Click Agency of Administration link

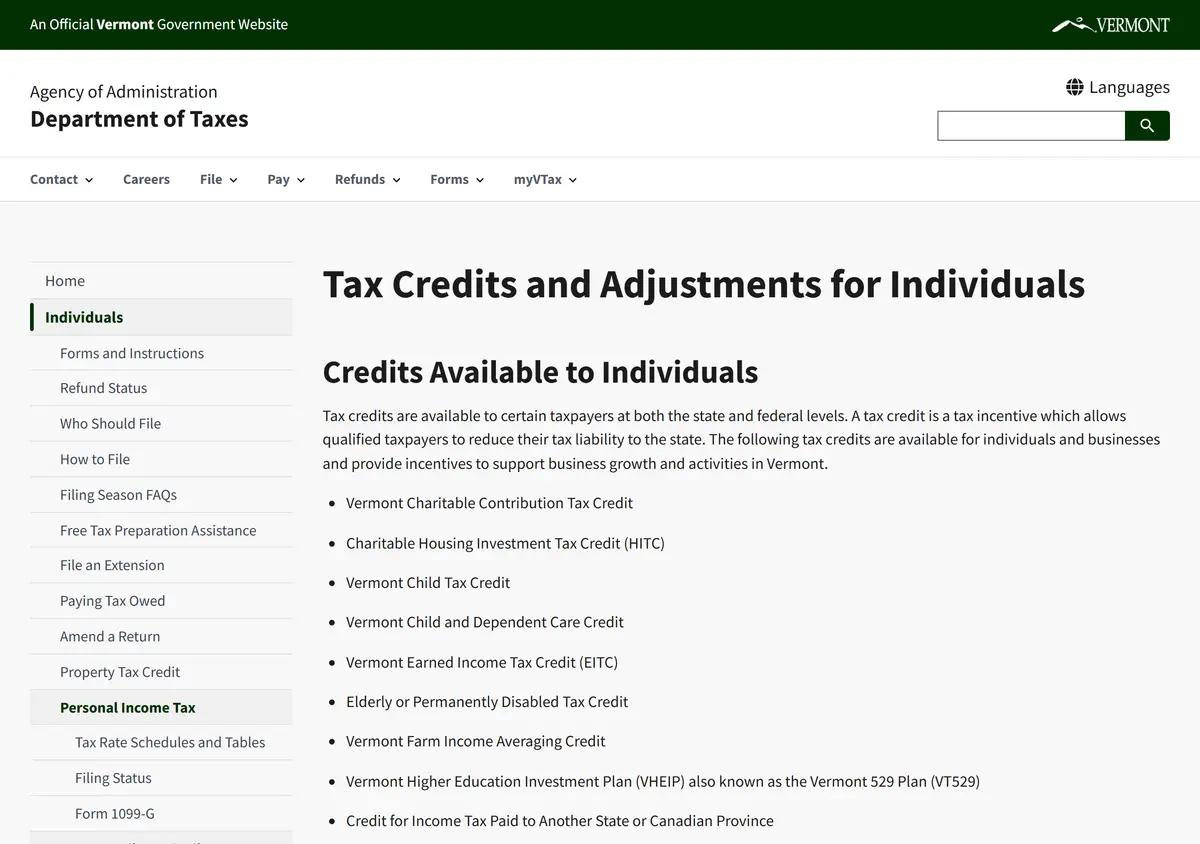coord(124,92)
